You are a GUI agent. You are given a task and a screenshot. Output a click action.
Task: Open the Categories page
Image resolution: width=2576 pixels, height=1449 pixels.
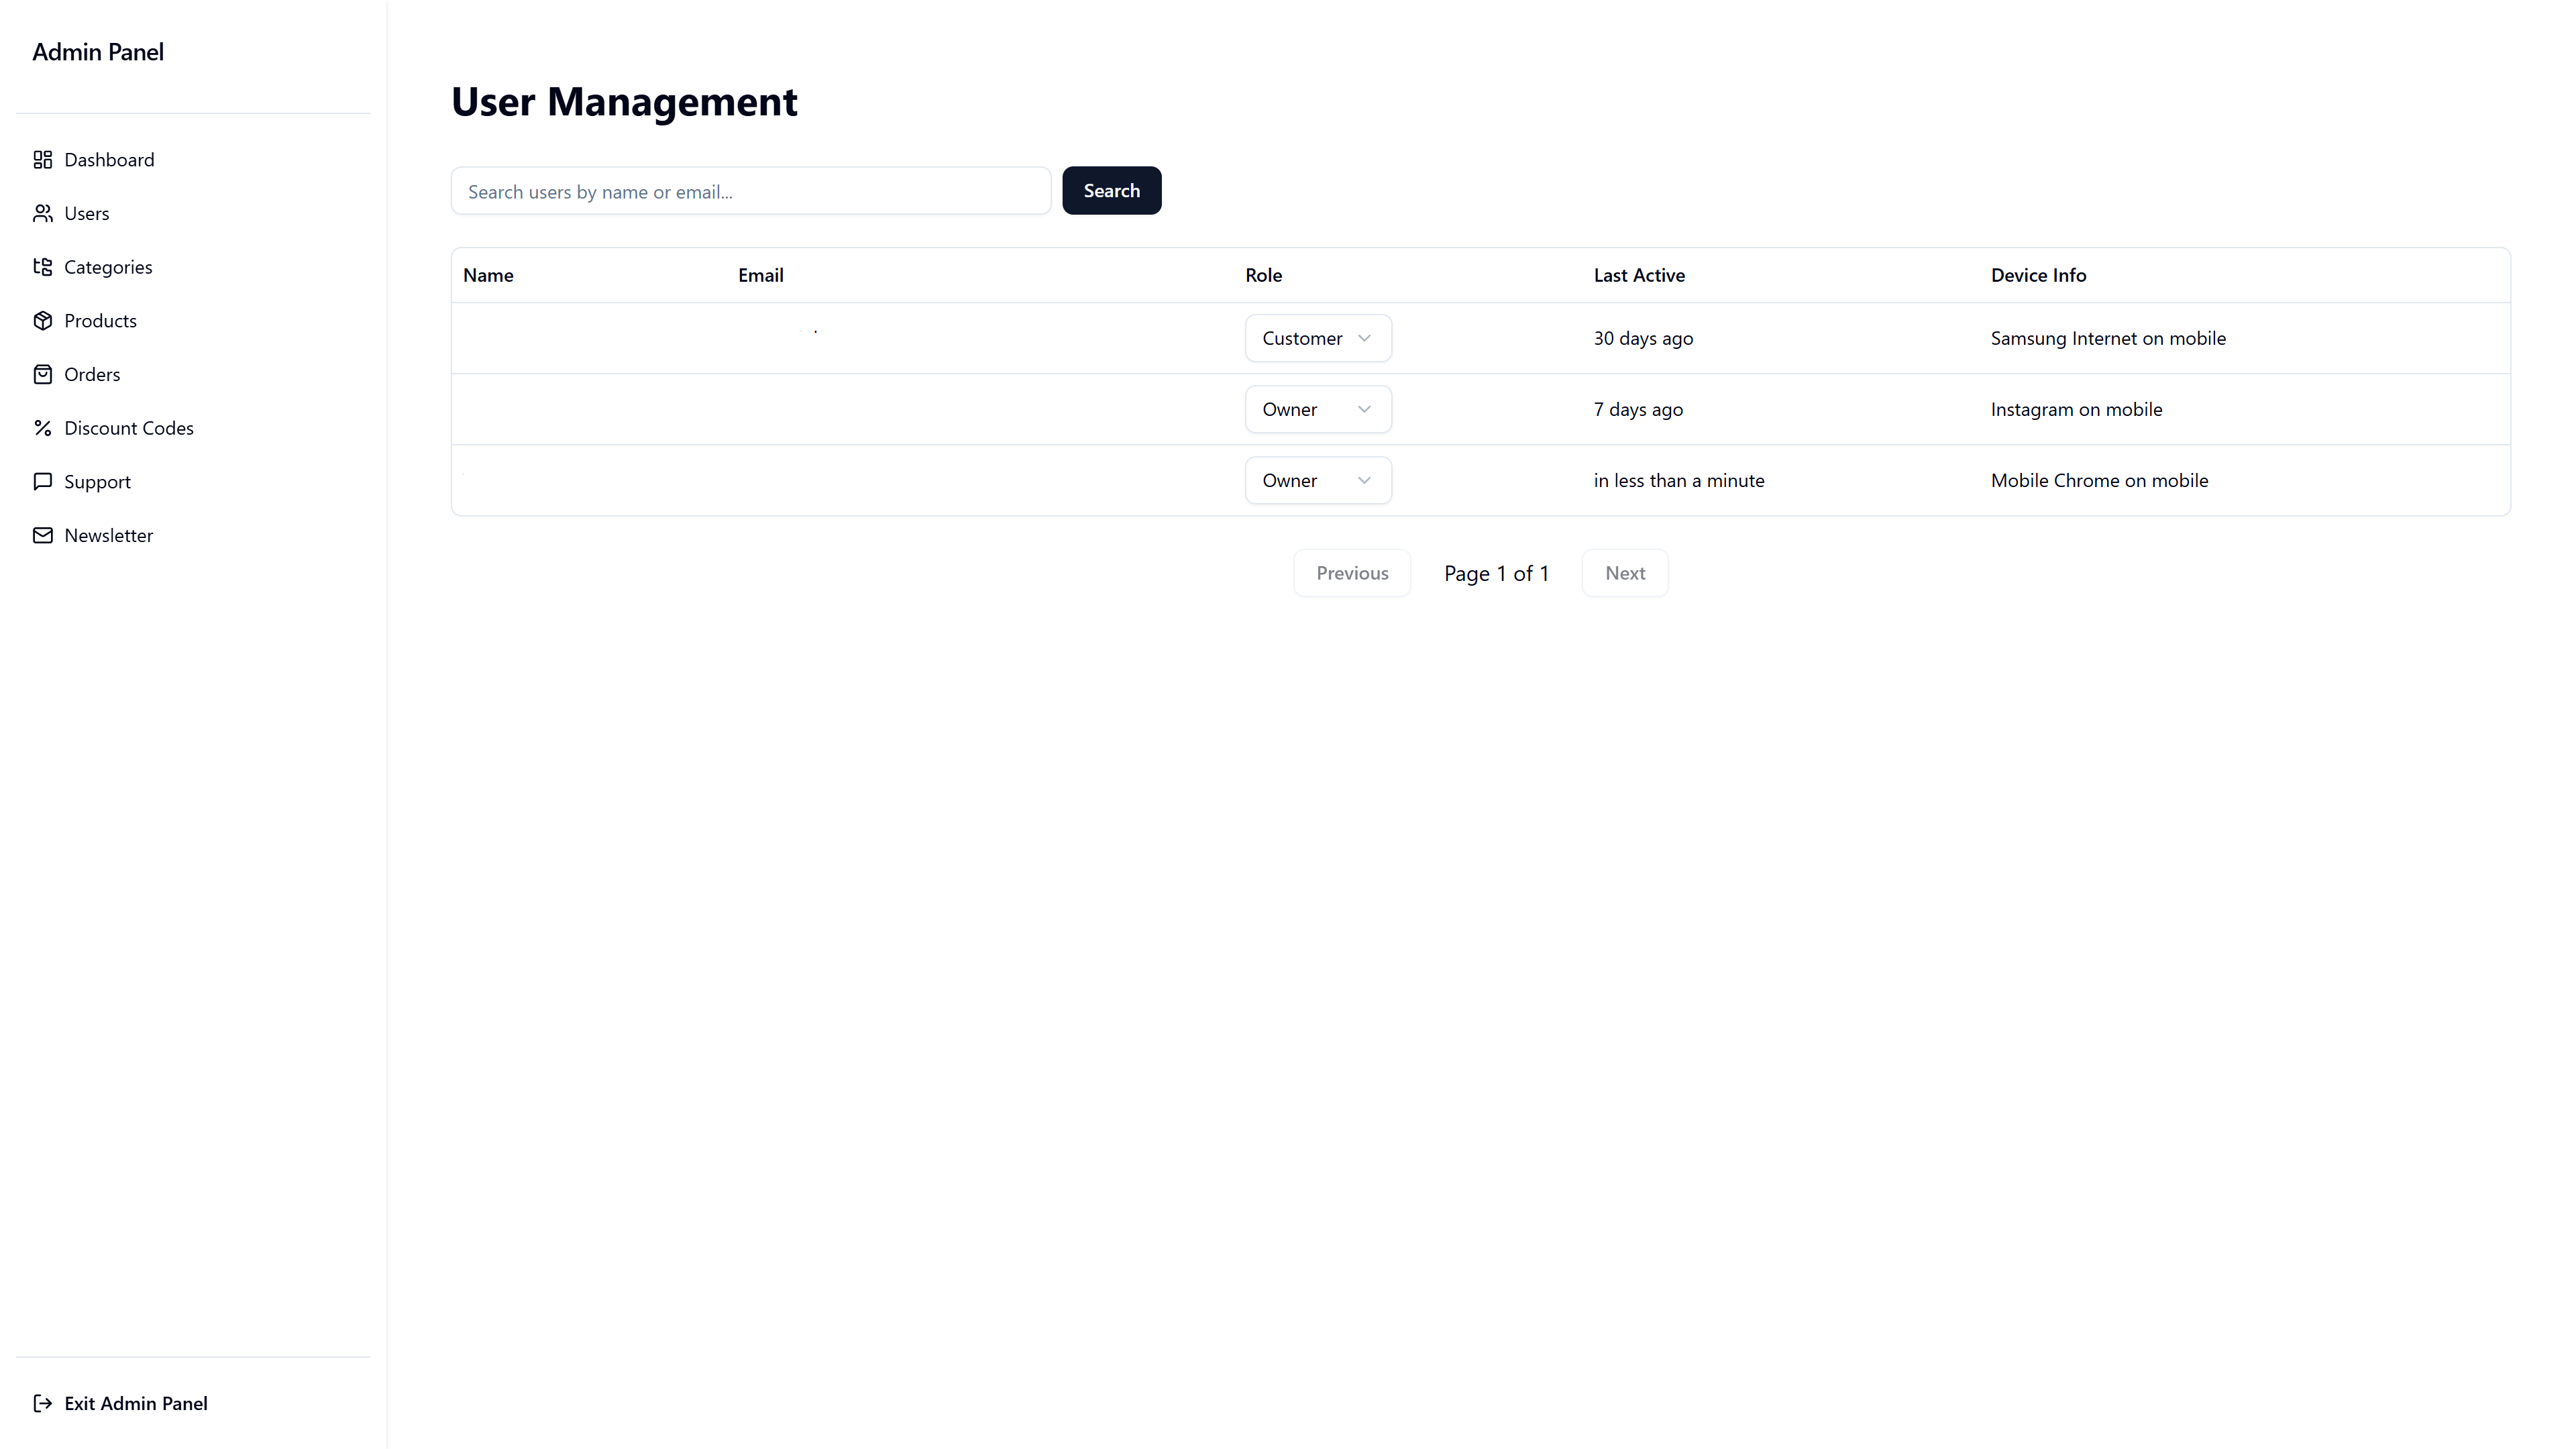(193, 267)
